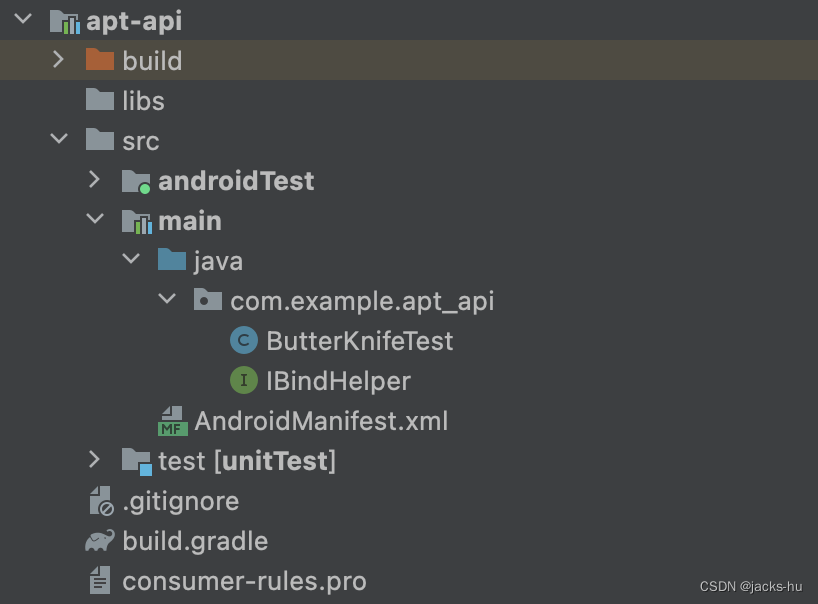Select the build.gradle file
The width and height of the screenshot is (818, 604).
tap(194, 541)
